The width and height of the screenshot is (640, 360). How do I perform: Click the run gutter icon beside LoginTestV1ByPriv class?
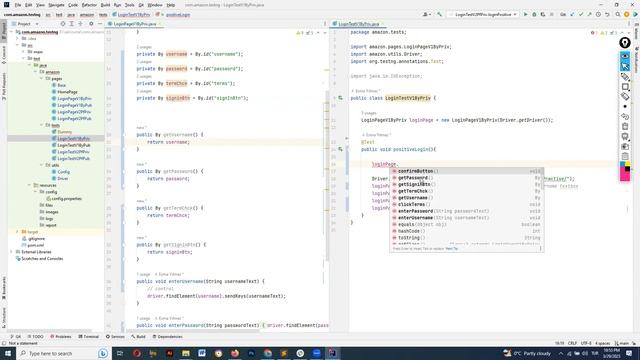pyautogui.click(x=340, y=98)
